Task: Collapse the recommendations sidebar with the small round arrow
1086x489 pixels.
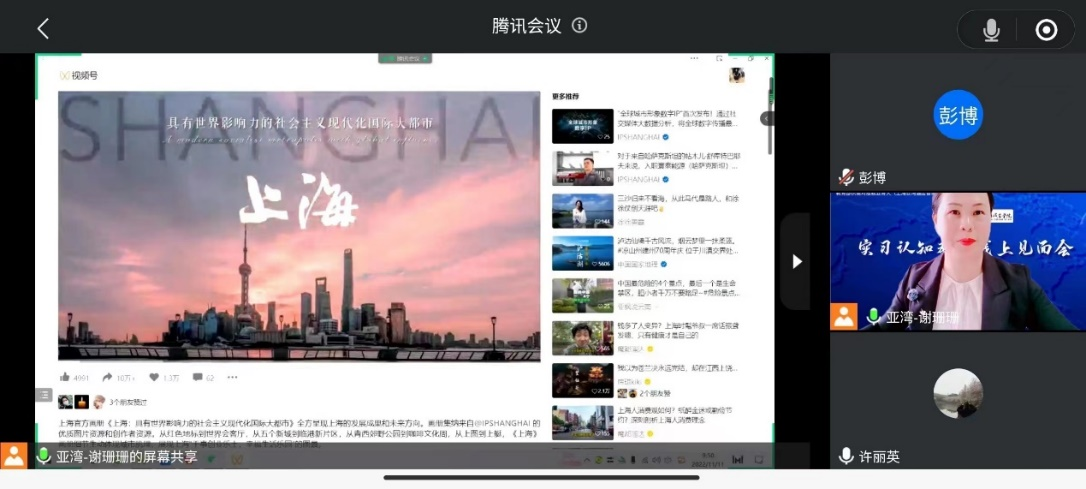Action: pos(767,118)
